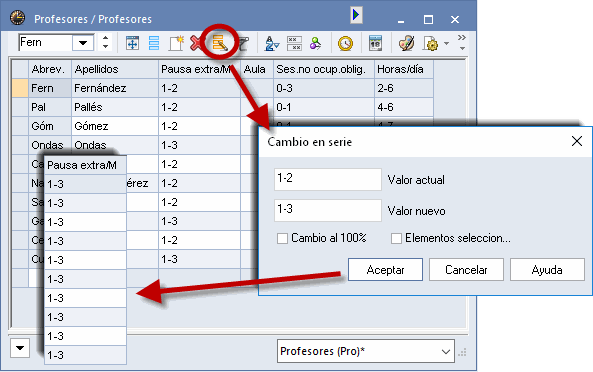Click the A-Z sort icon
This screenshot has width=593, height=372.
272,43
